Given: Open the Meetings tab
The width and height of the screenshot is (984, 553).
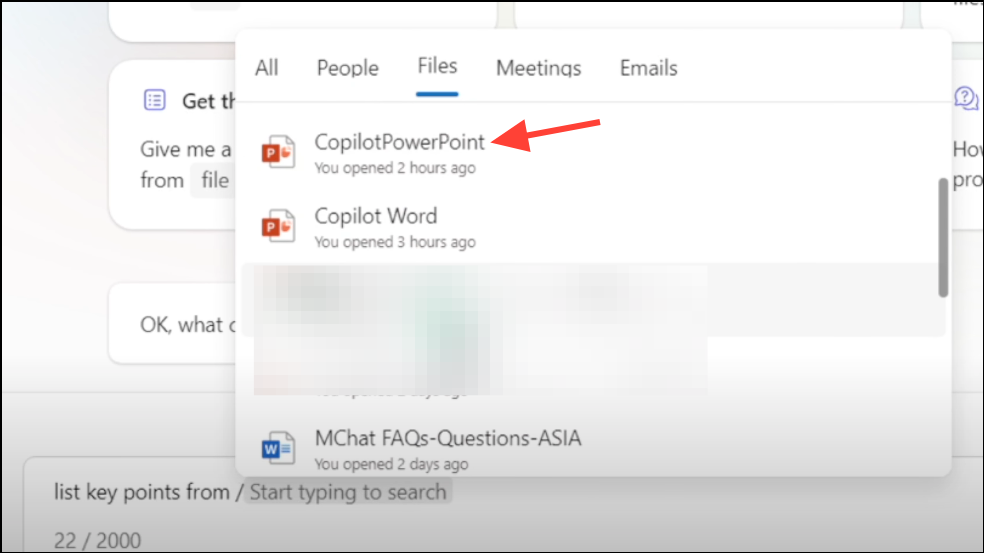Looking at the screenshot, I should 538,68.
